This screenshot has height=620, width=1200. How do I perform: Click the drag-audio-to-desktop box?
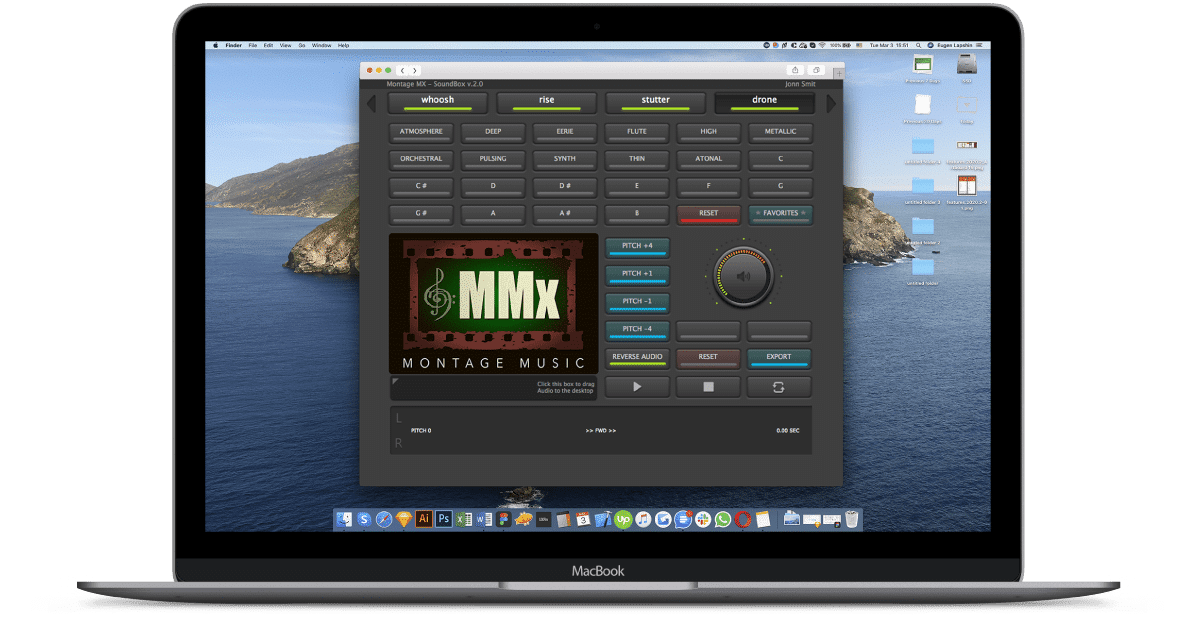(x=494, y=388)
